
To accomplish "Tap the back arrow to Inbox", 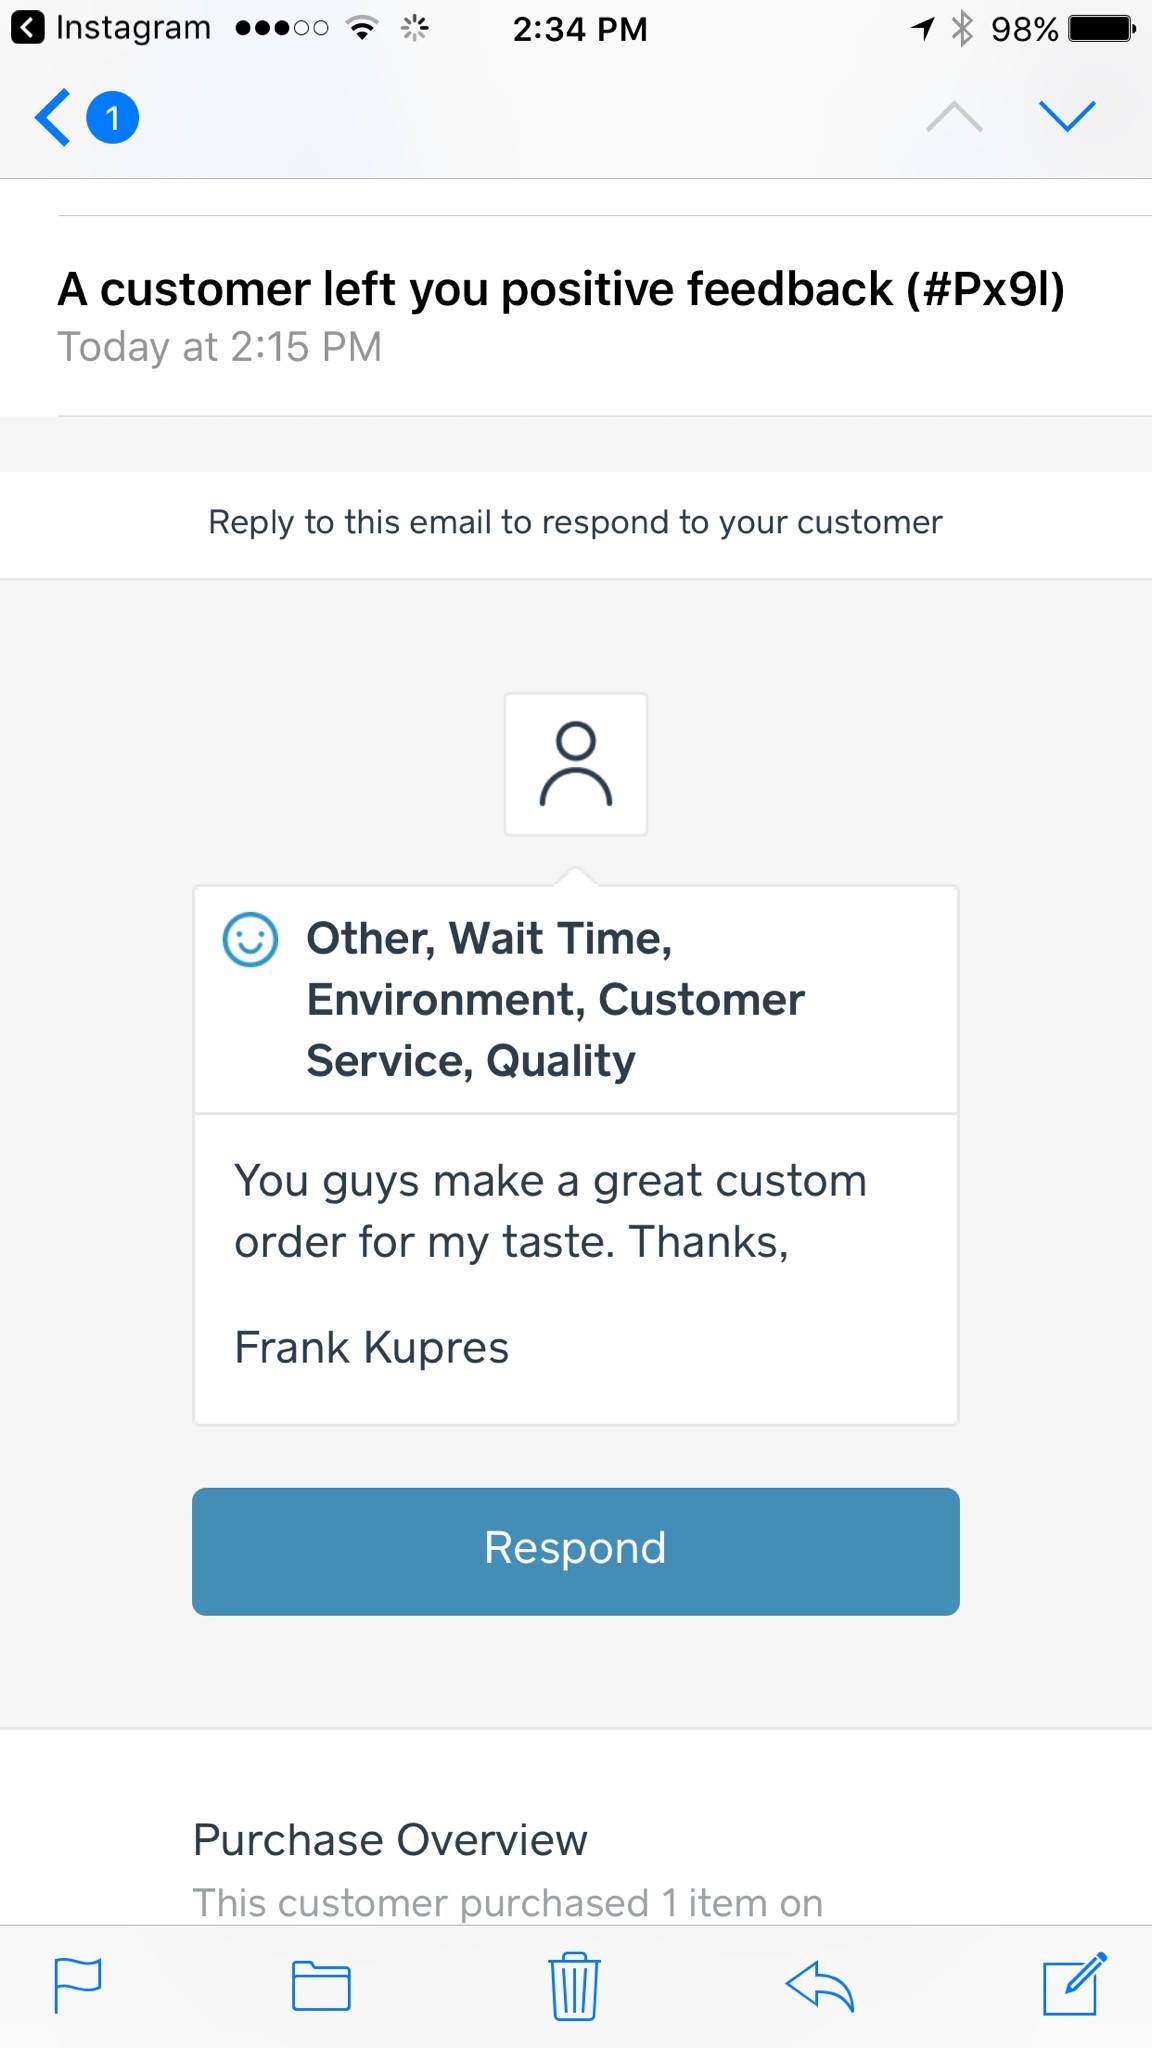I will [54, 118].
